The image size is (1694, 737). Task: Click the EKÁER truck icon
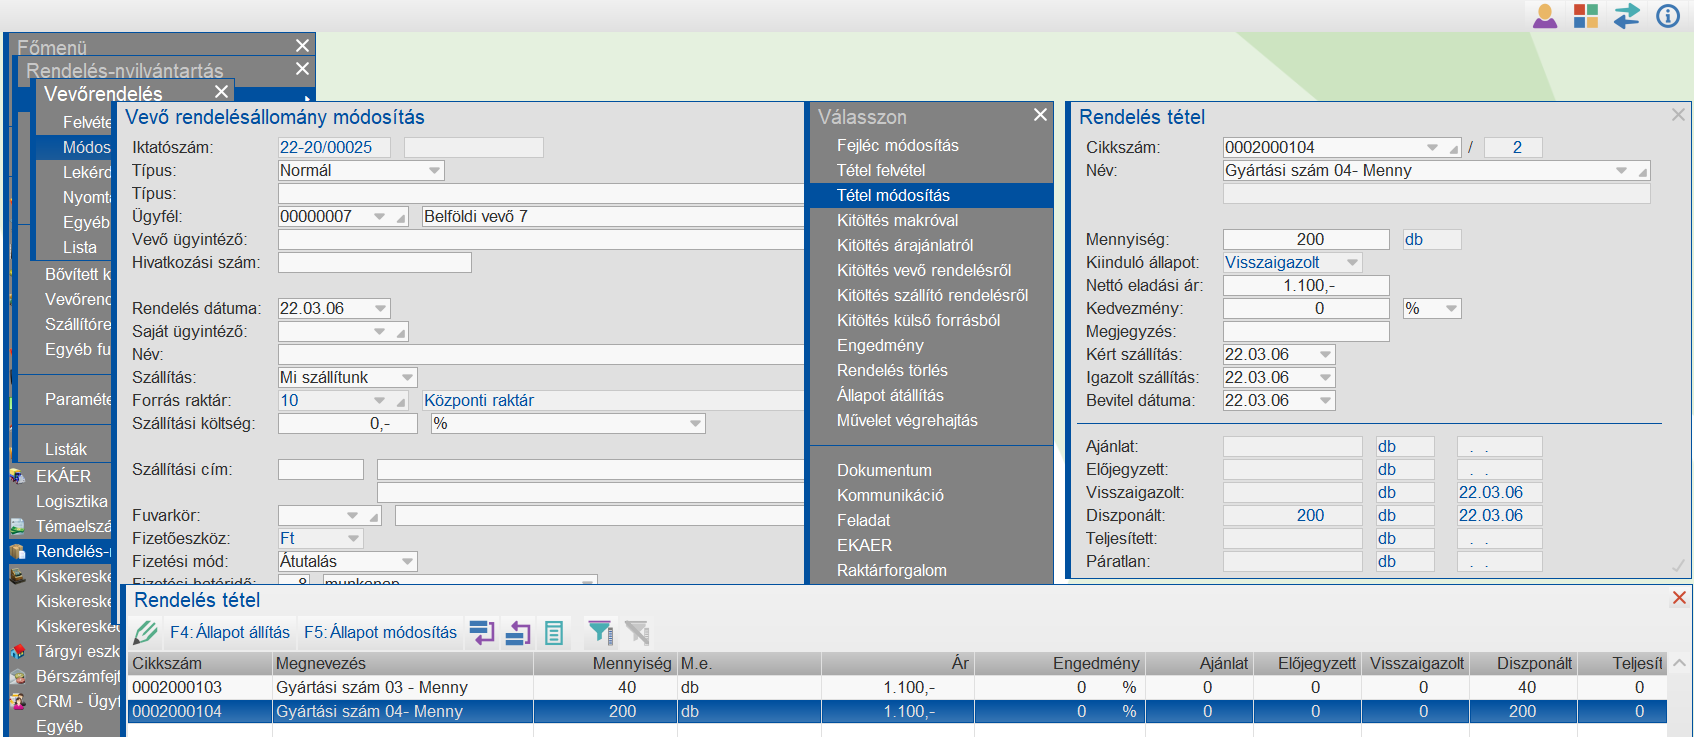pyautogui.click(x=18, y=476)
